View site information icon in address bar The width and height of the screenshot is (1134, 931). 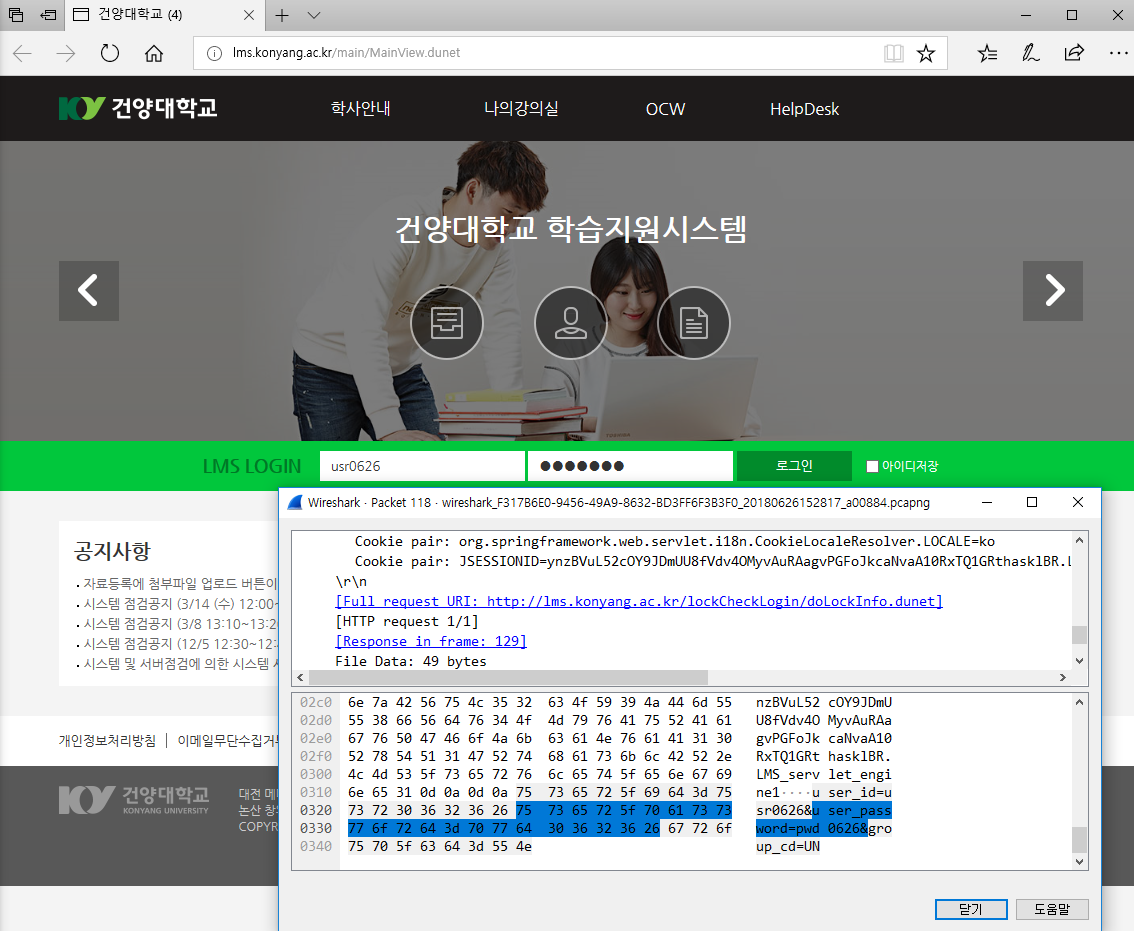(214, 53)
